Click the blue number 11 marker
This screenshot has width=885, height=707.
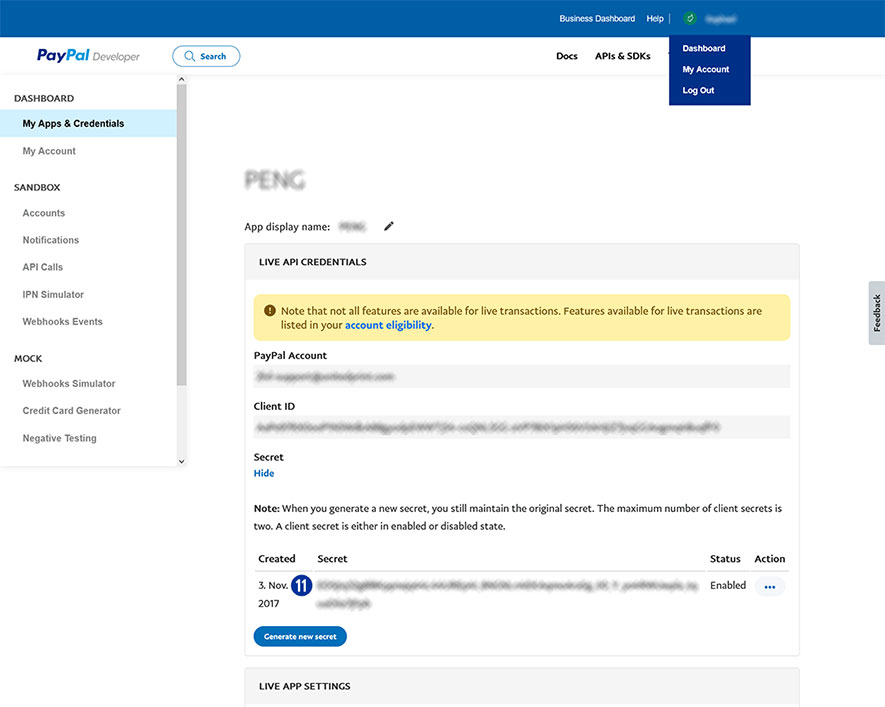pos(302,586)
